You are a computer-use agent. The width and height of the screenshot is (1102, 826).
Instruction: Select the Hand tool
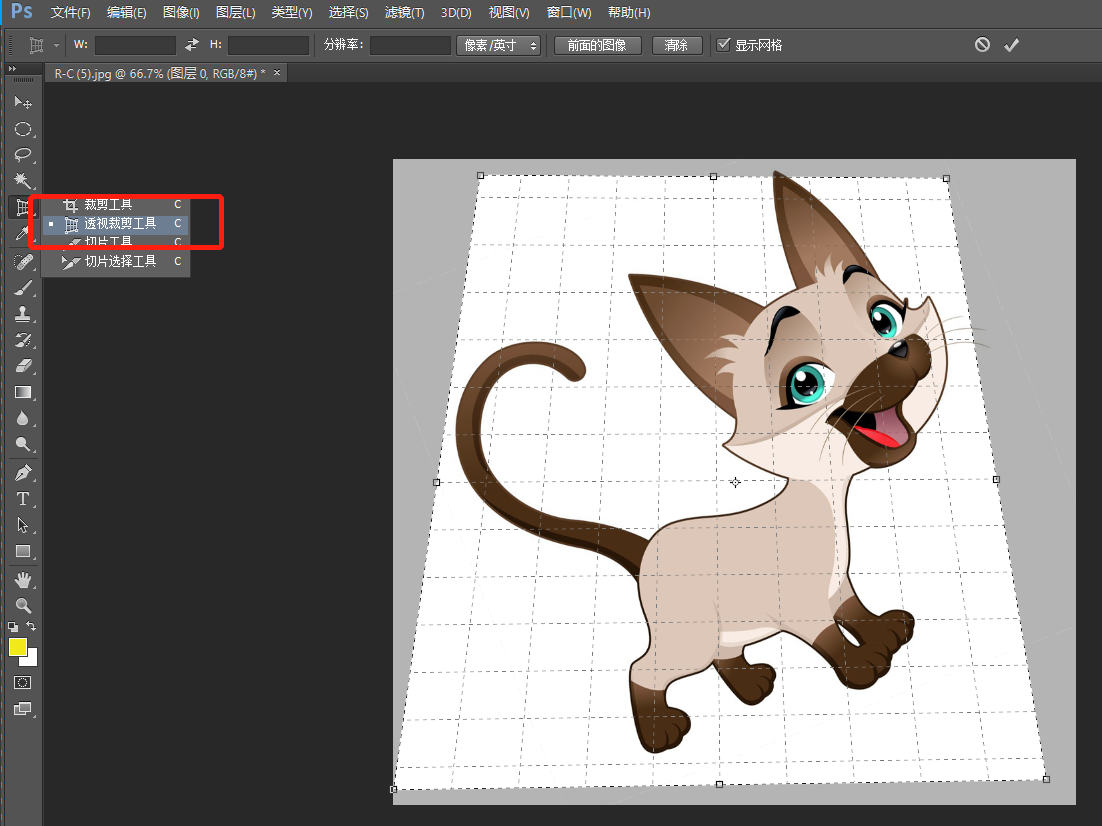22,580
